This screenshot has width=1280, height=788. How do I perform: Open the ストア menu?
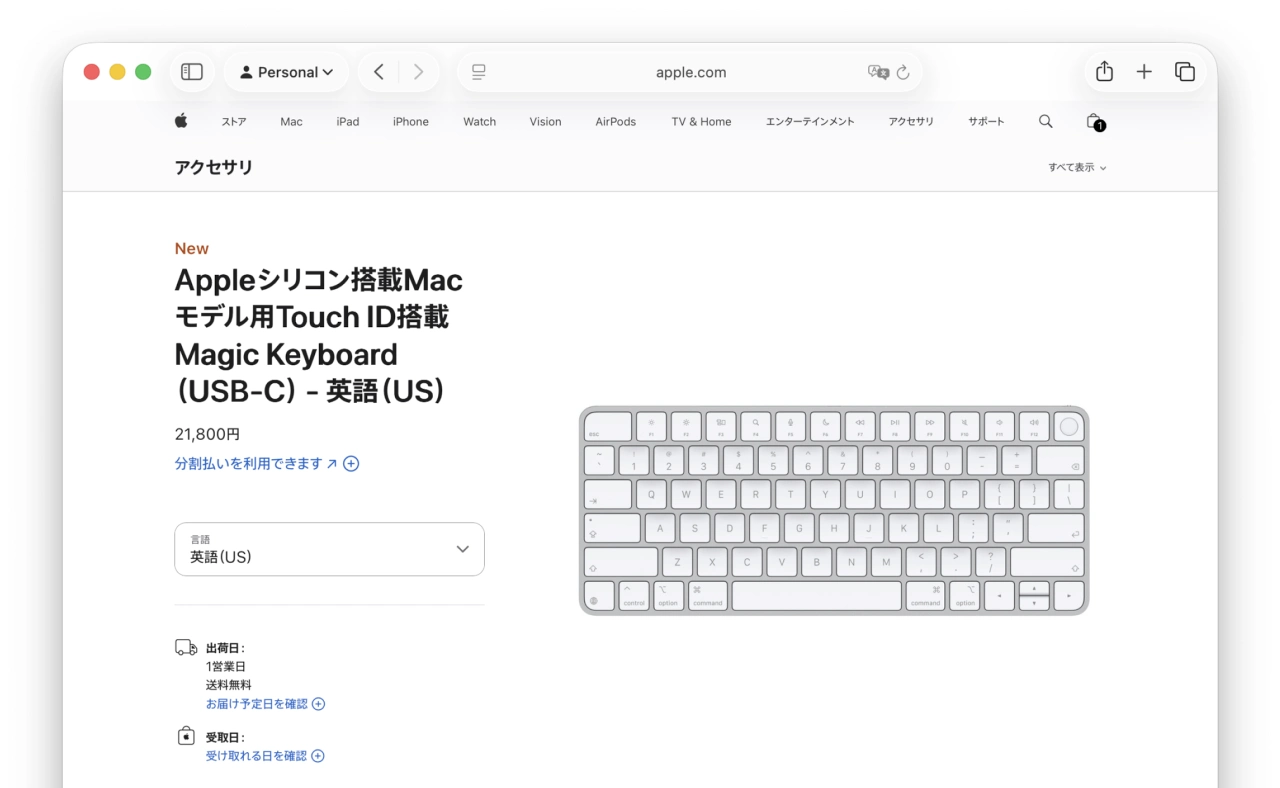pos(234,122)
